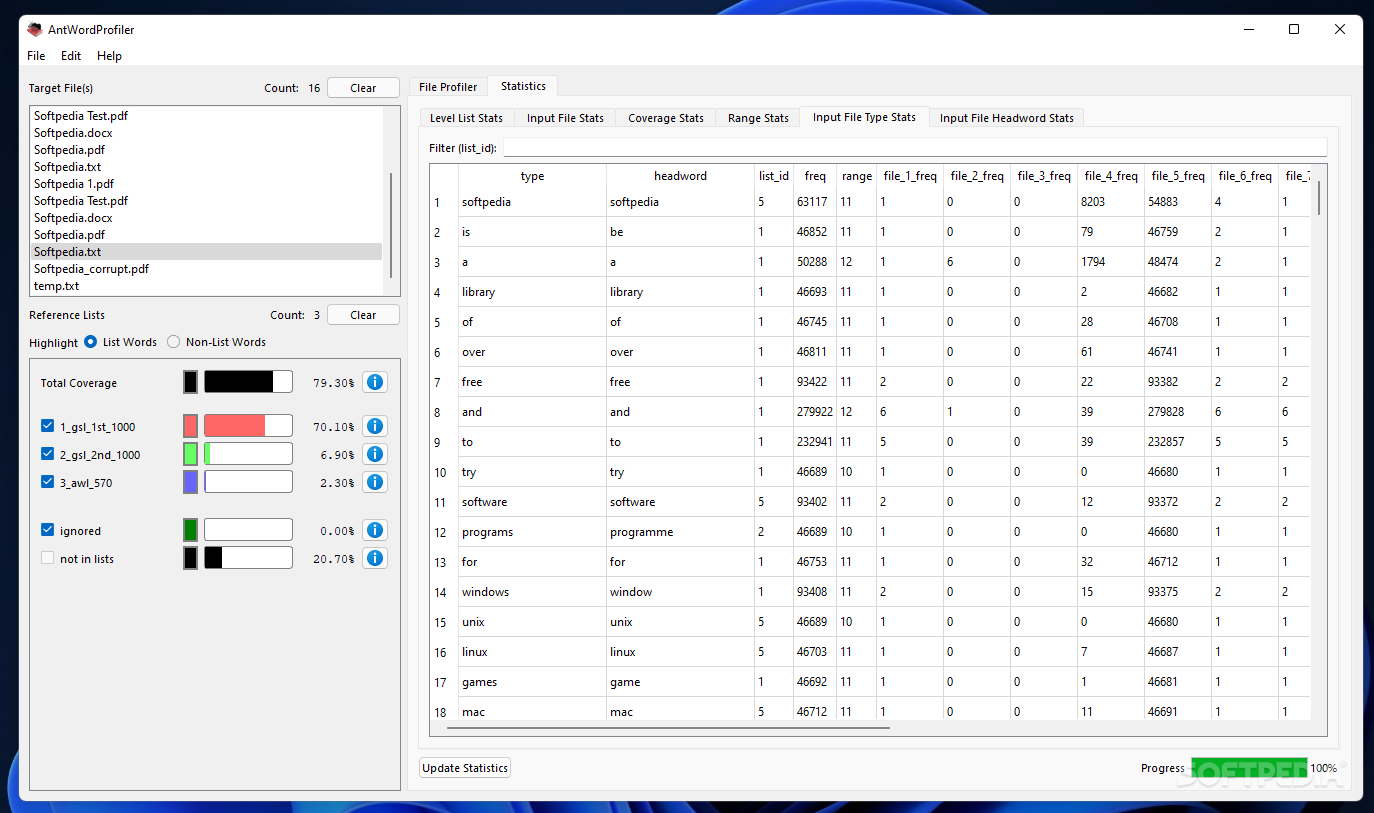
Task: Select temp.txt in target files
Action: [x=206, y=286]
